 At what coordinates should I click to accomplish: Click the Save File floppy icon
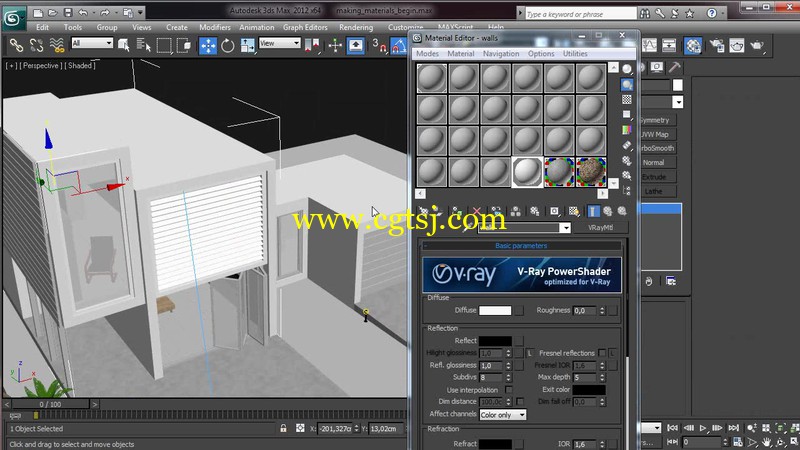click(68, 12)
